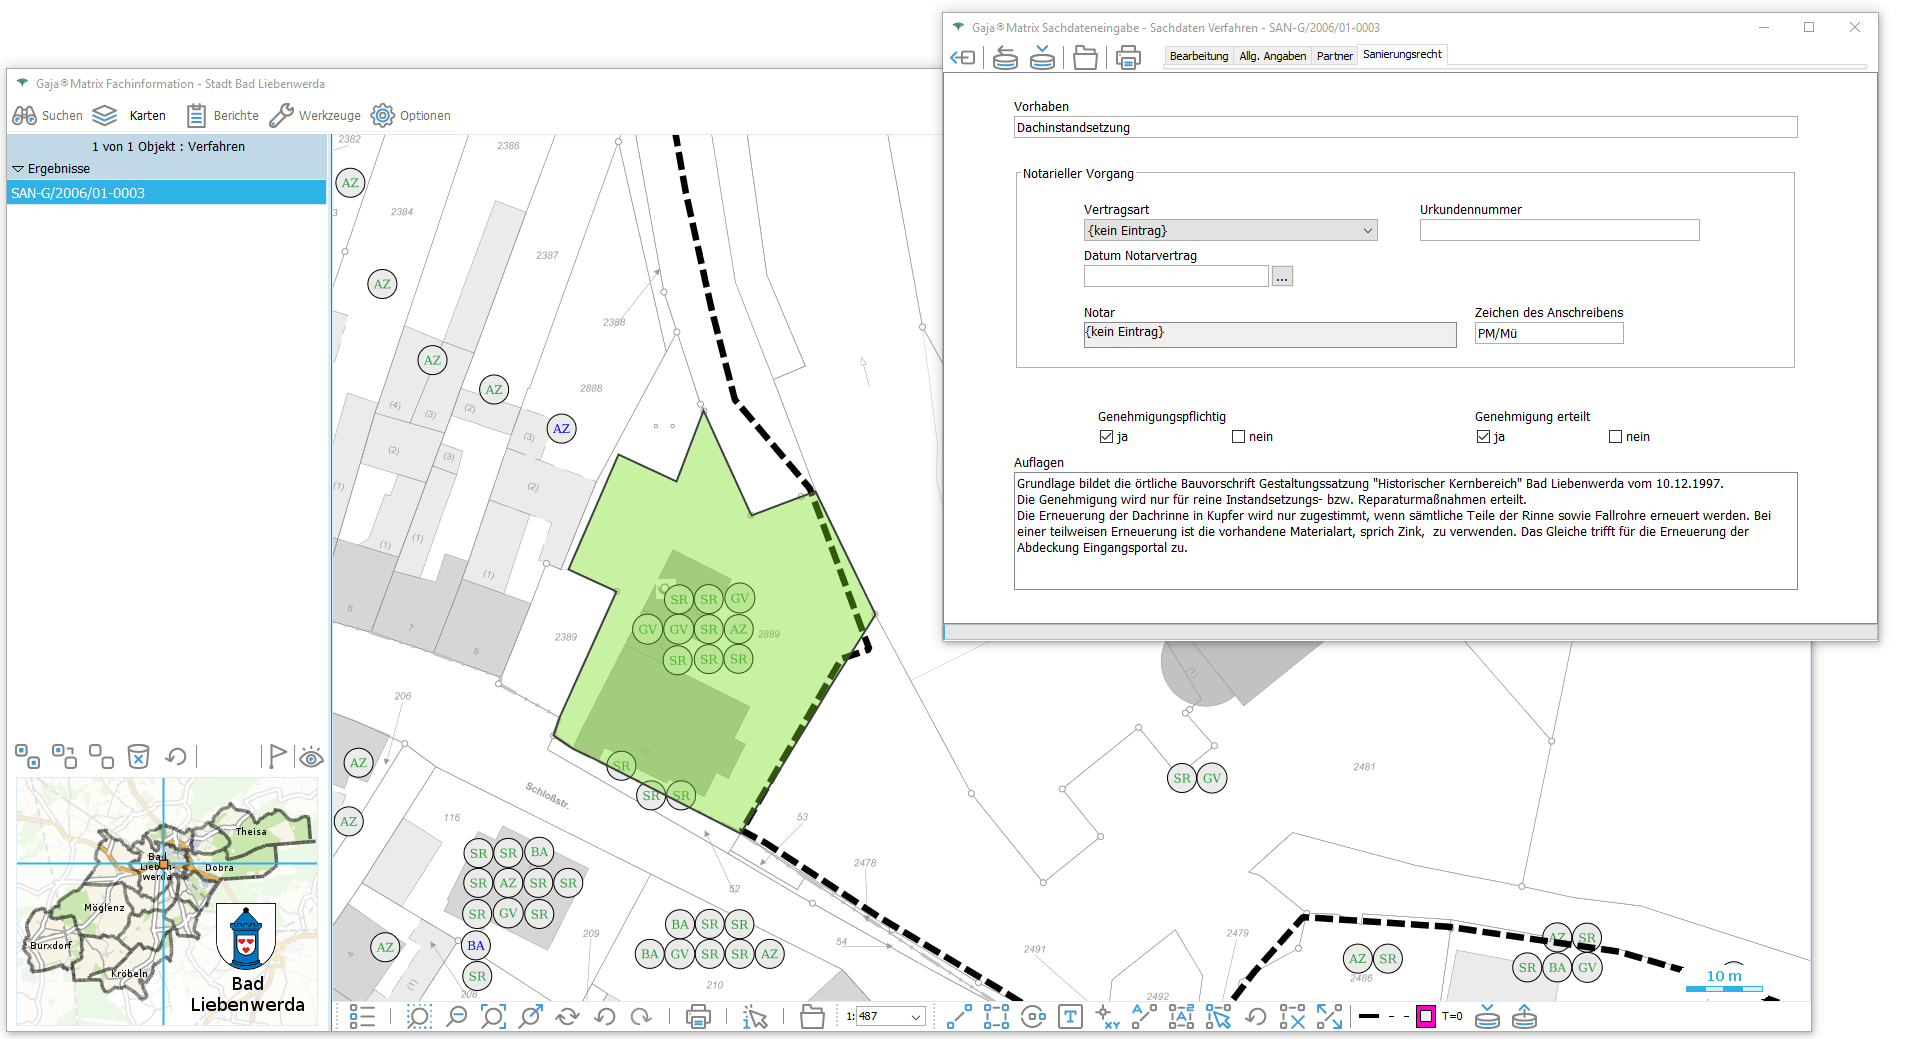The height and width of the screenshot is (1039, 1917).
Task: Click the print icon in map toolbar
Action: (x=698, y=1017)
